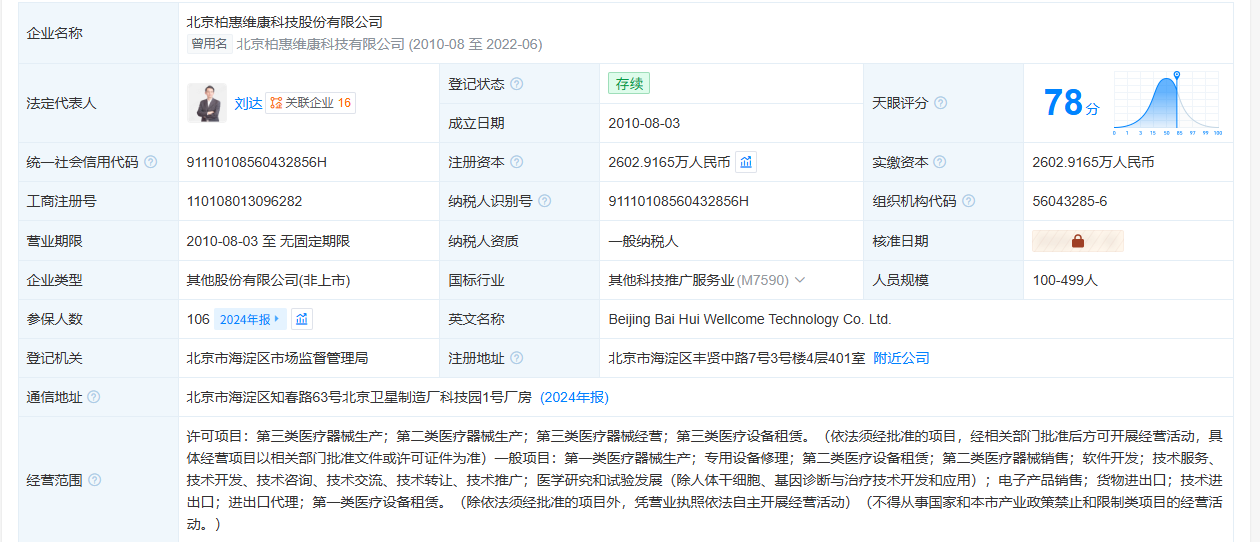Click the 核准日期 field label

click(900, 241)
